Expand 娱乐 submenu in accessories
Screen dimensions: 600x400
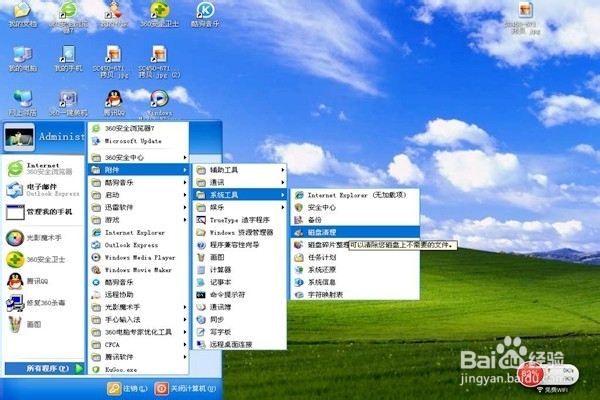[240, 207]
